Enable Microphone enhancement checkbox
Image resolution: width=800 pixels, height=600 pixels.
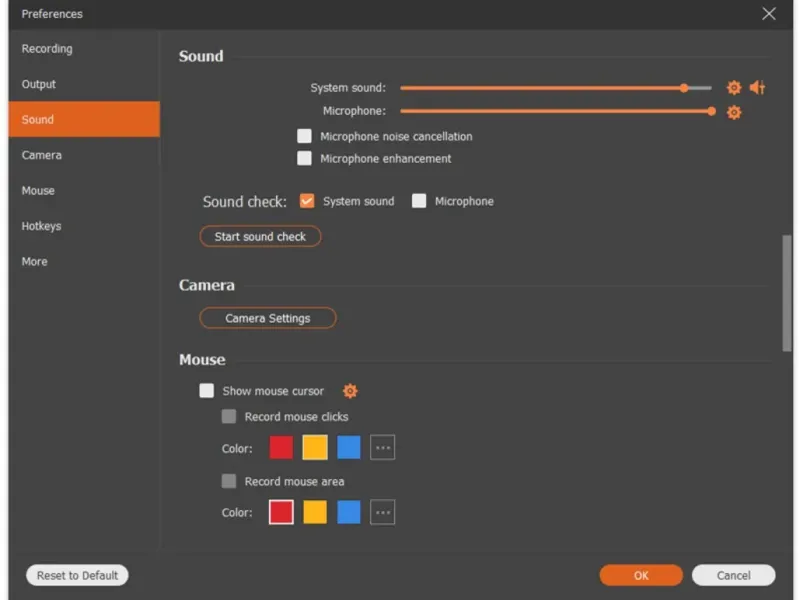coord(304,158)
